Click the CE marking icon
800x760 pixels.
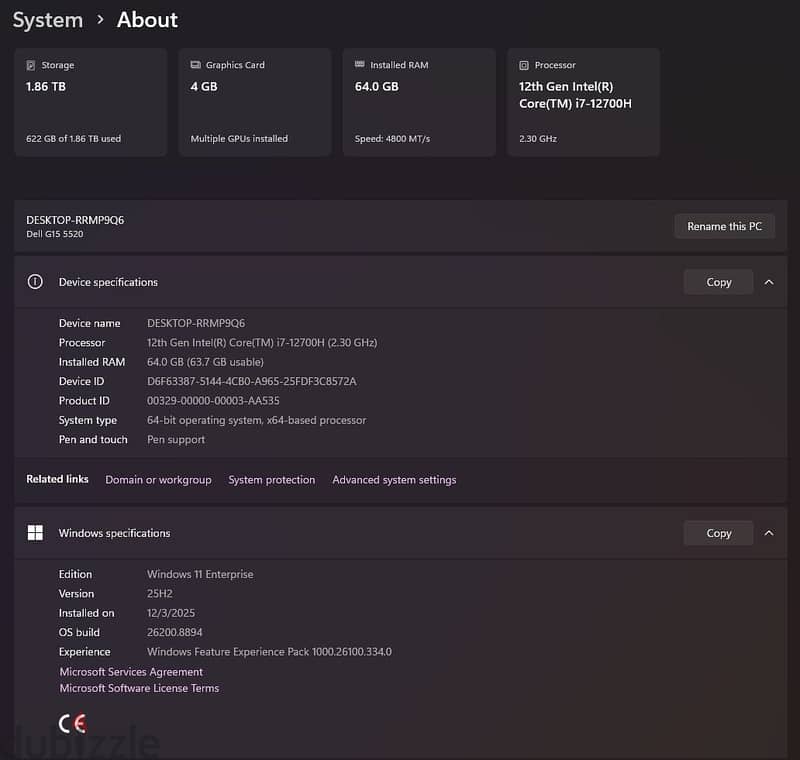pos(72,723)
